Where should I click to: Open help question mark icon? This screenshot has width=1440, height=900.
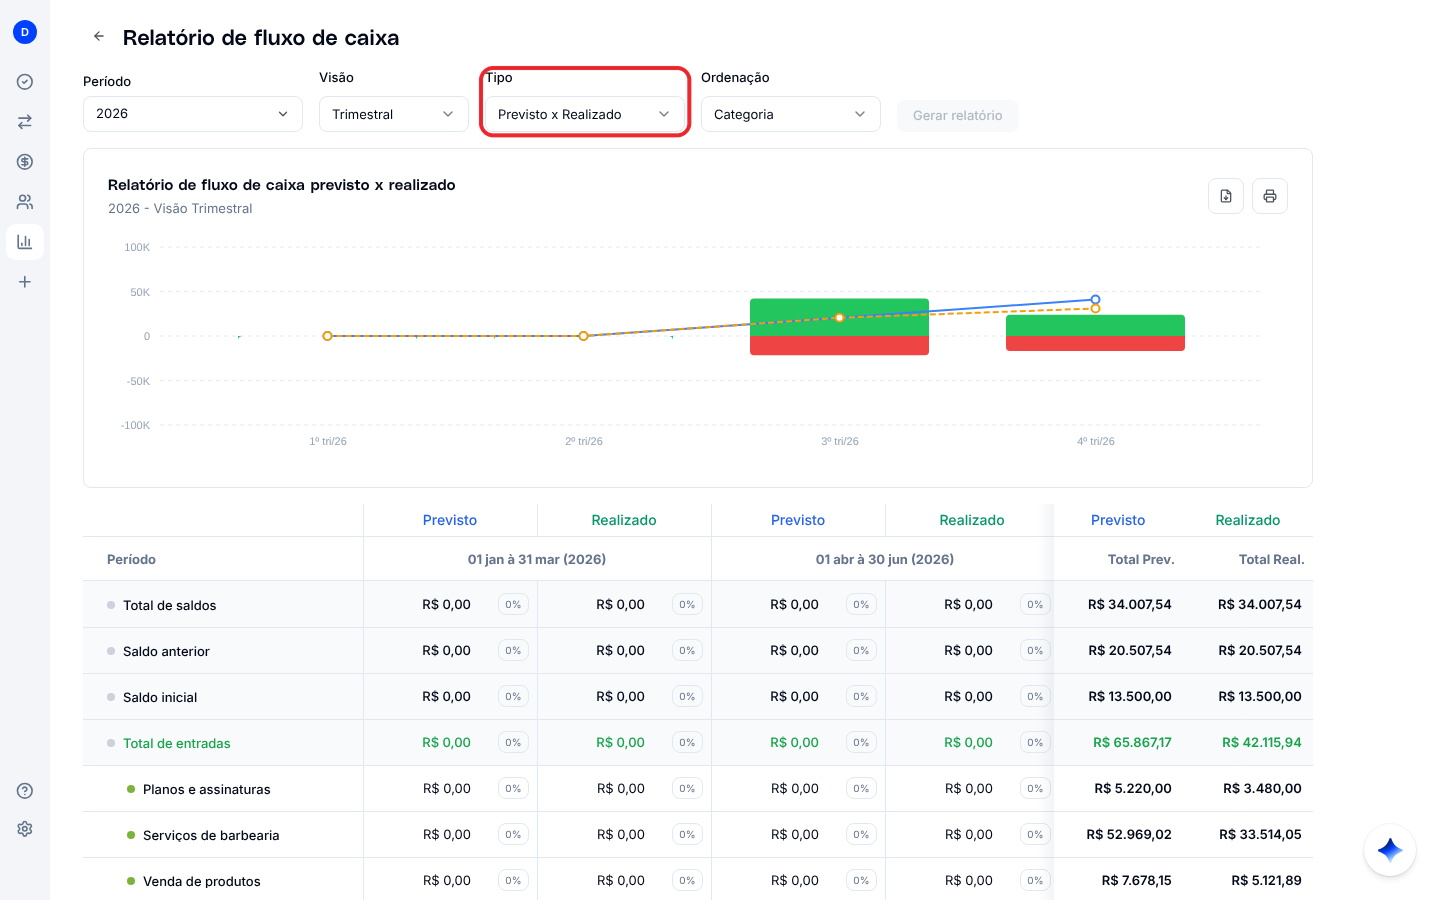[25, 791]
